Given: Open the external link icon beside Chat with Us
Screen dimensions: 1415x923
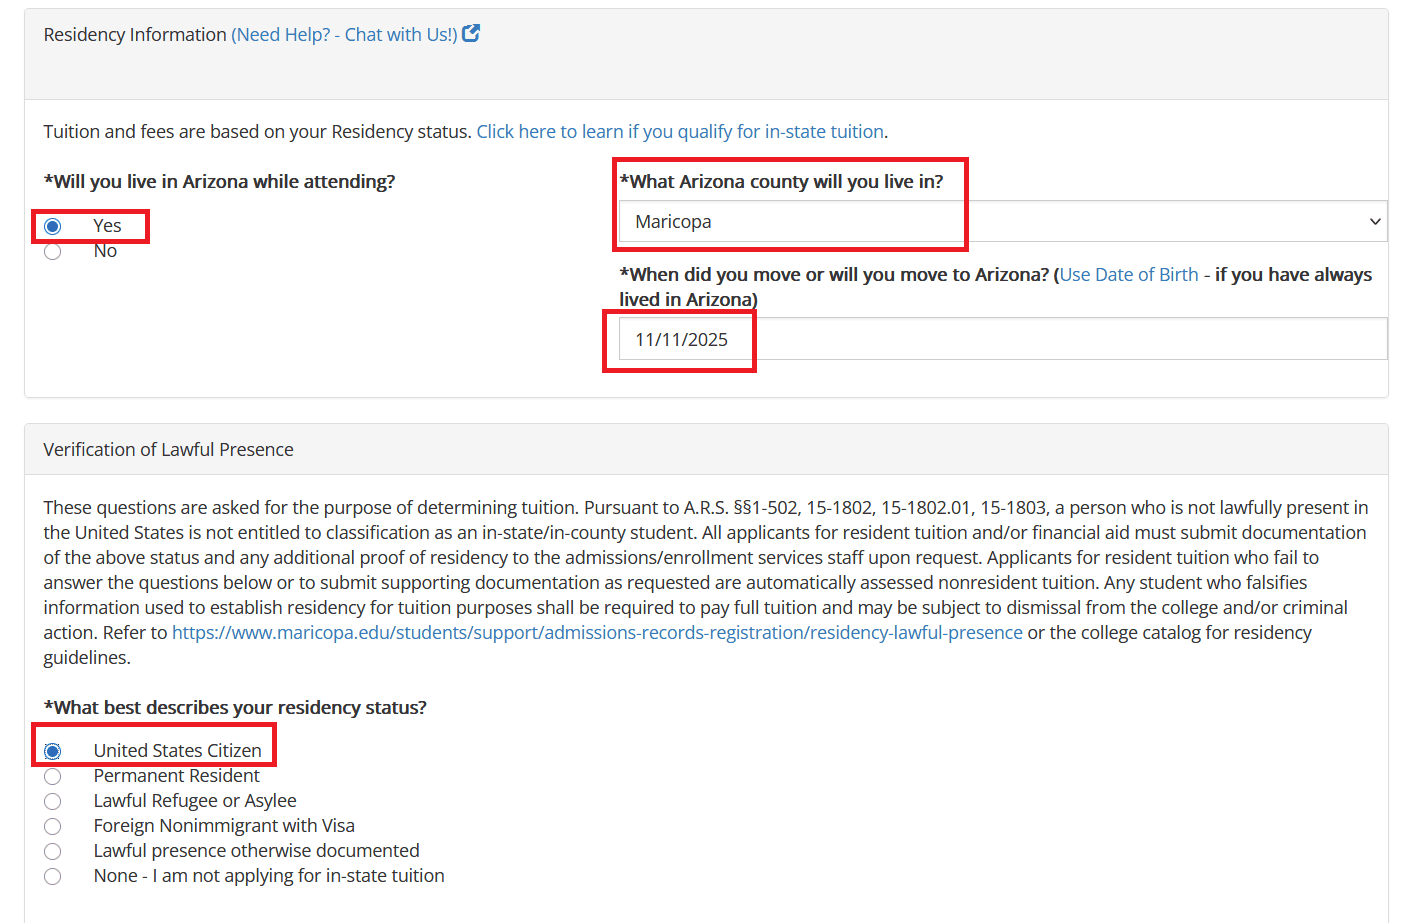Looking at the screenshot, I should 471,34.
